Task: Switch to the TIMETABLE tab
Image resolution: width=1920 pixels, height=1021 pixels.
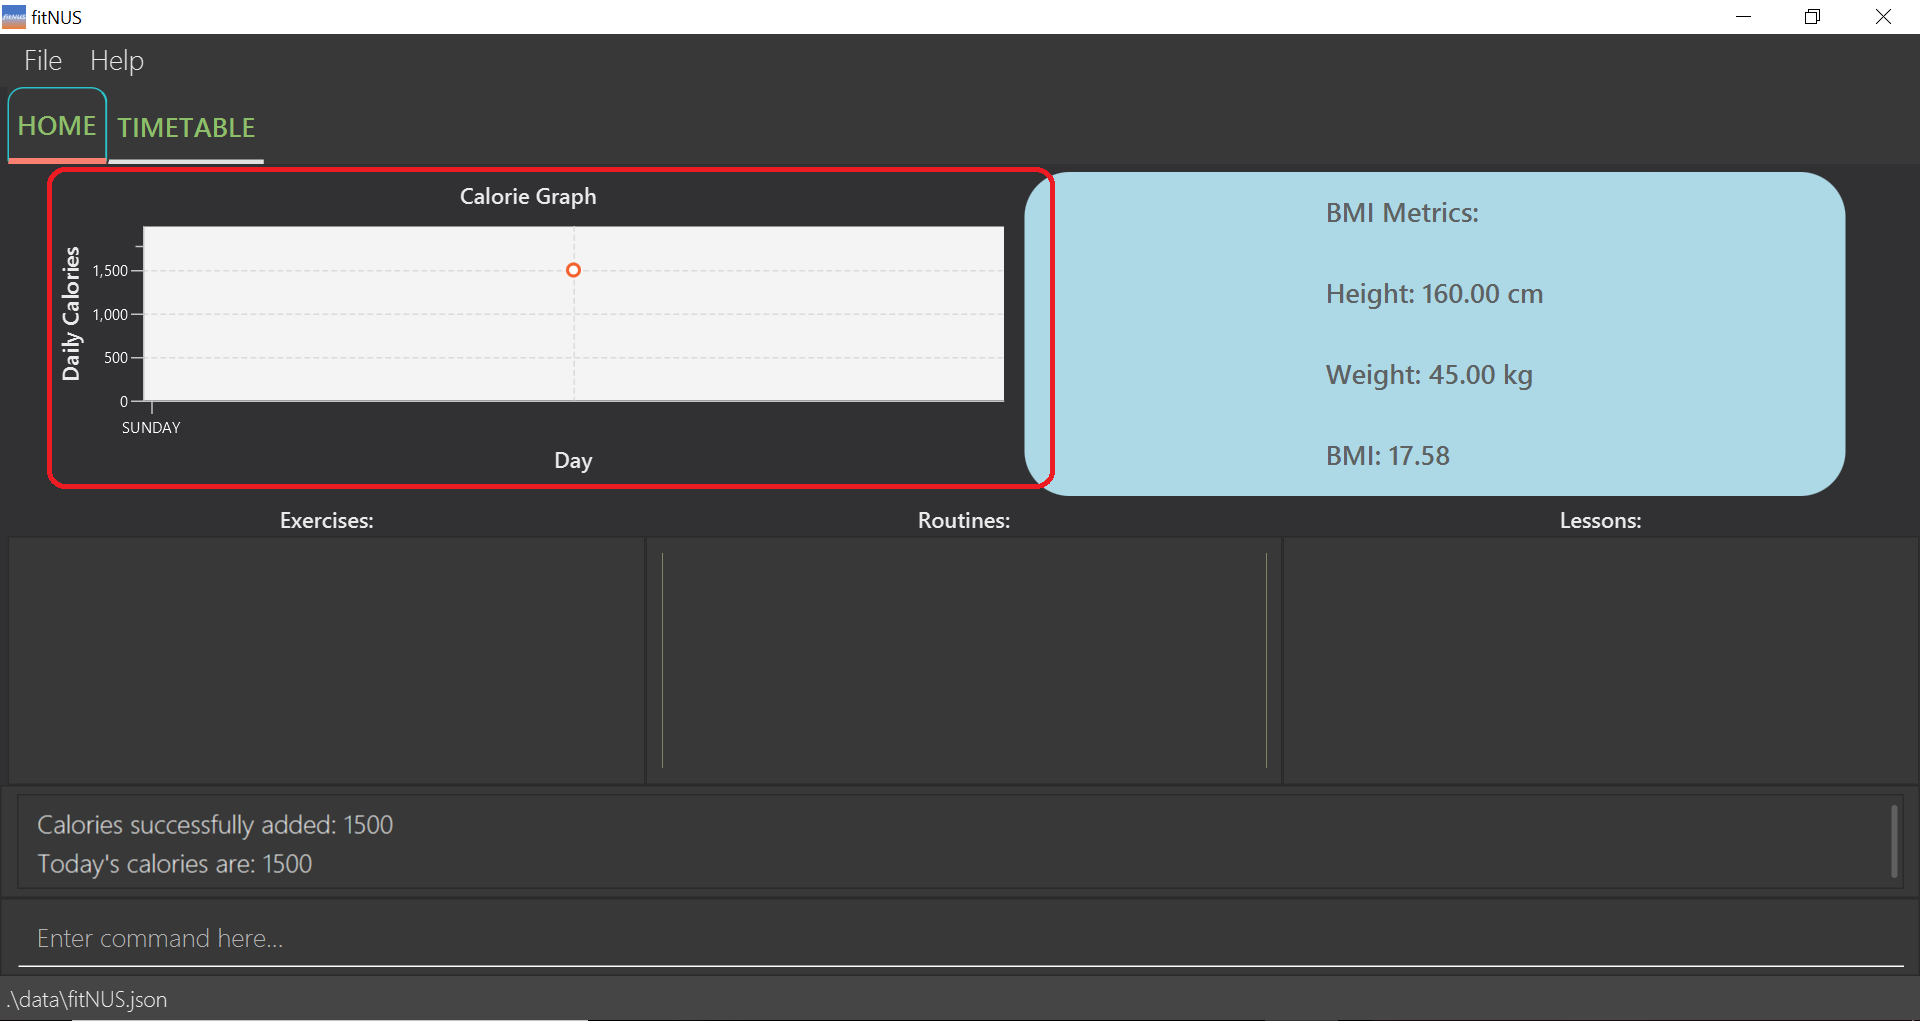Action: (186, 128)
